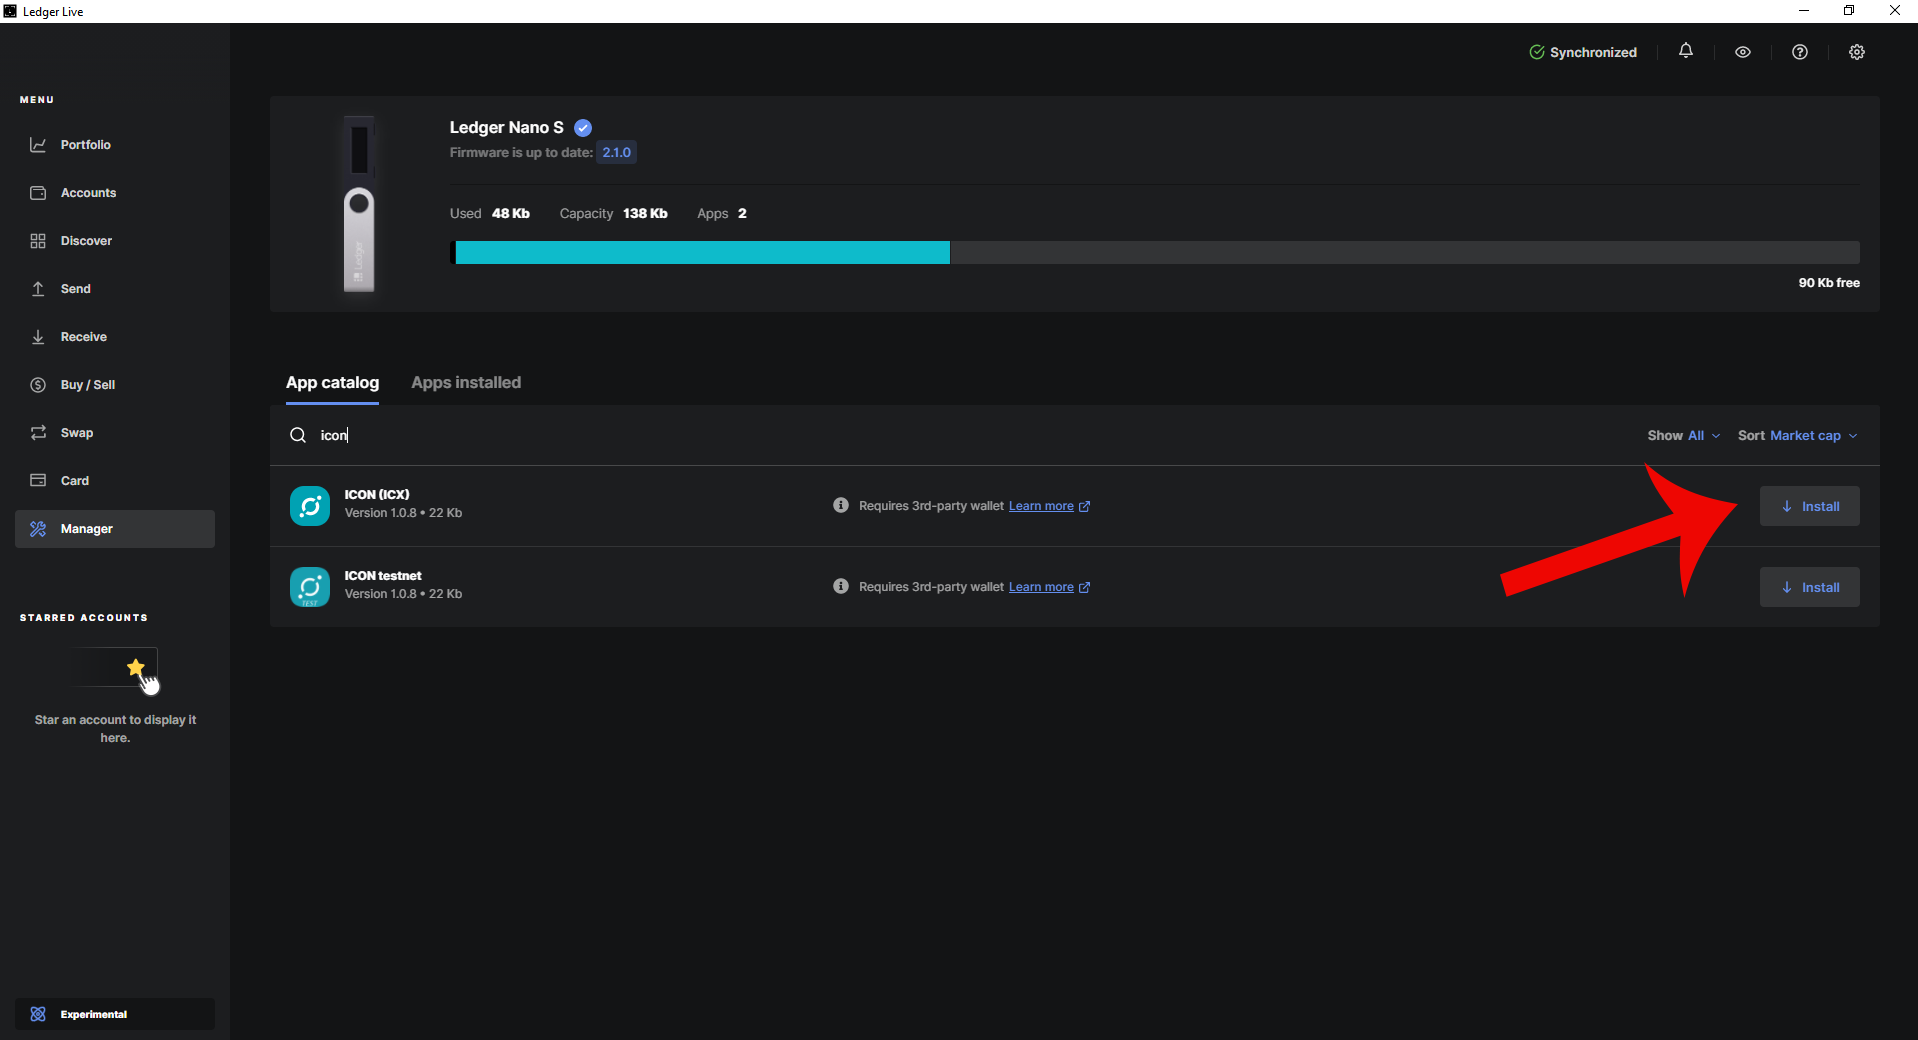Install the ICON (ICX) app
1918x1040 pixels.
1810,506
